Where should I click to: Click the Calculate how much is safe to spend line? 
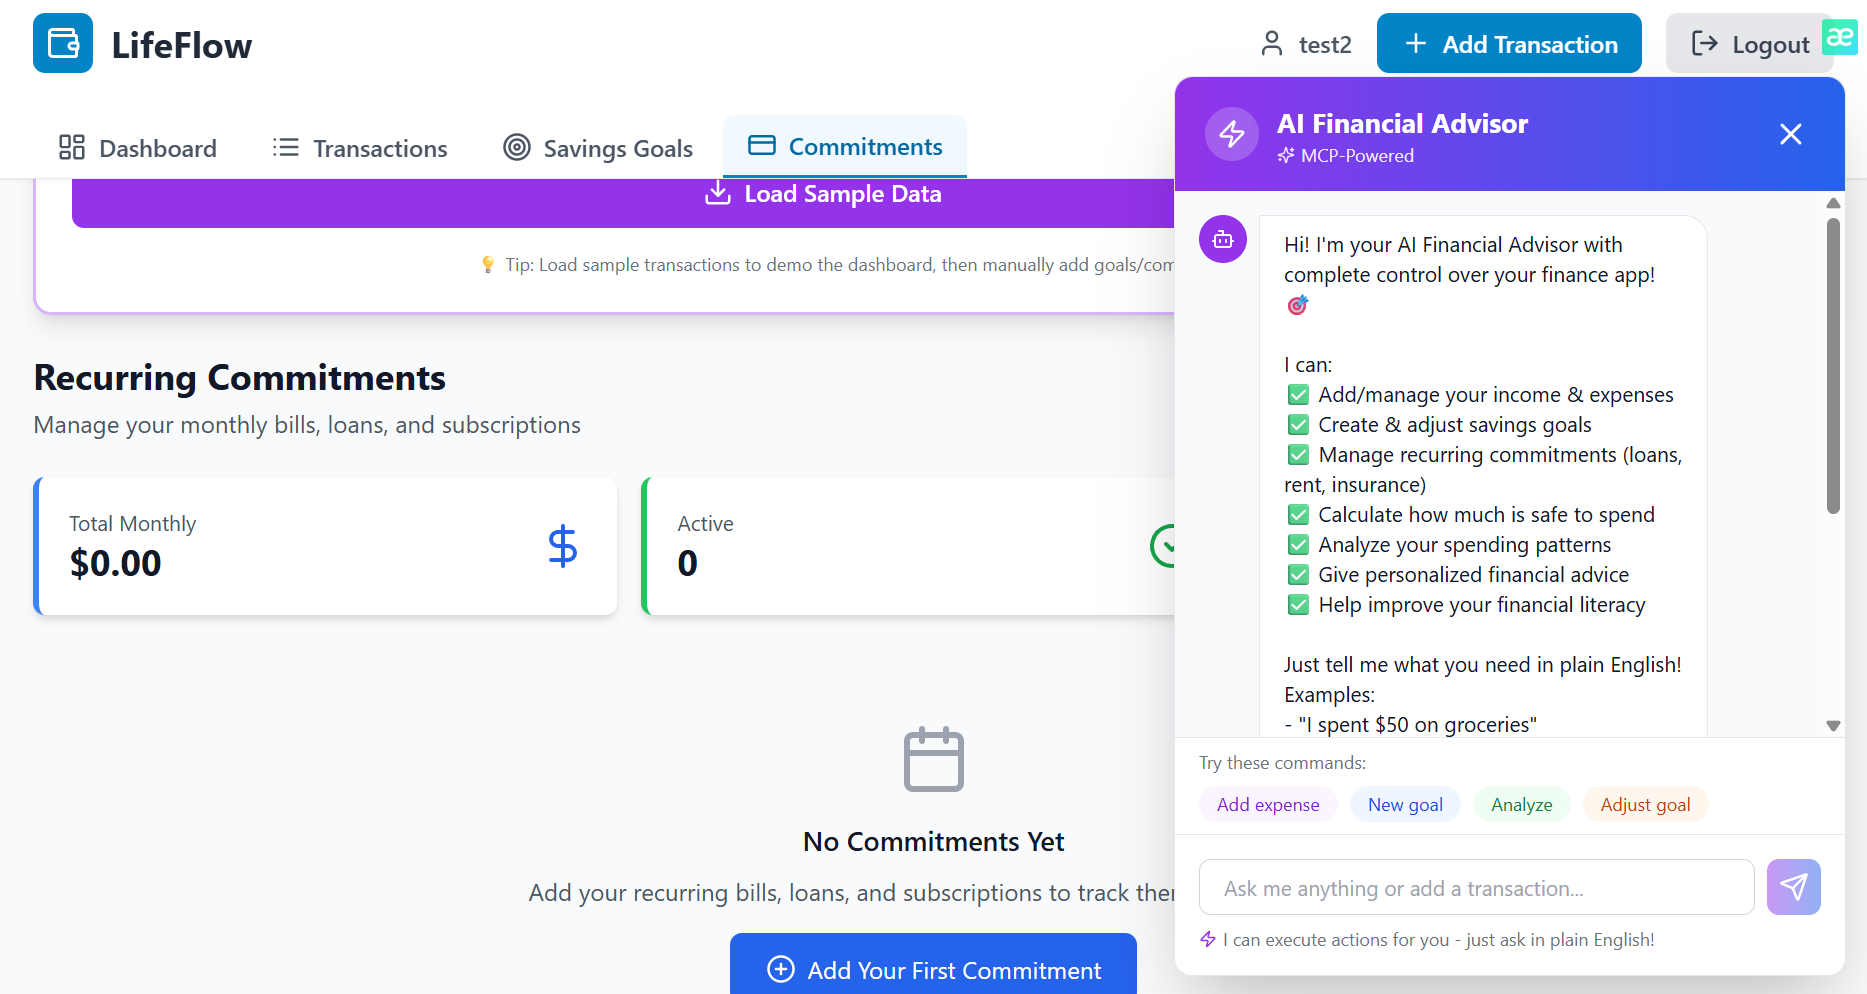(x=1470, y=515)
